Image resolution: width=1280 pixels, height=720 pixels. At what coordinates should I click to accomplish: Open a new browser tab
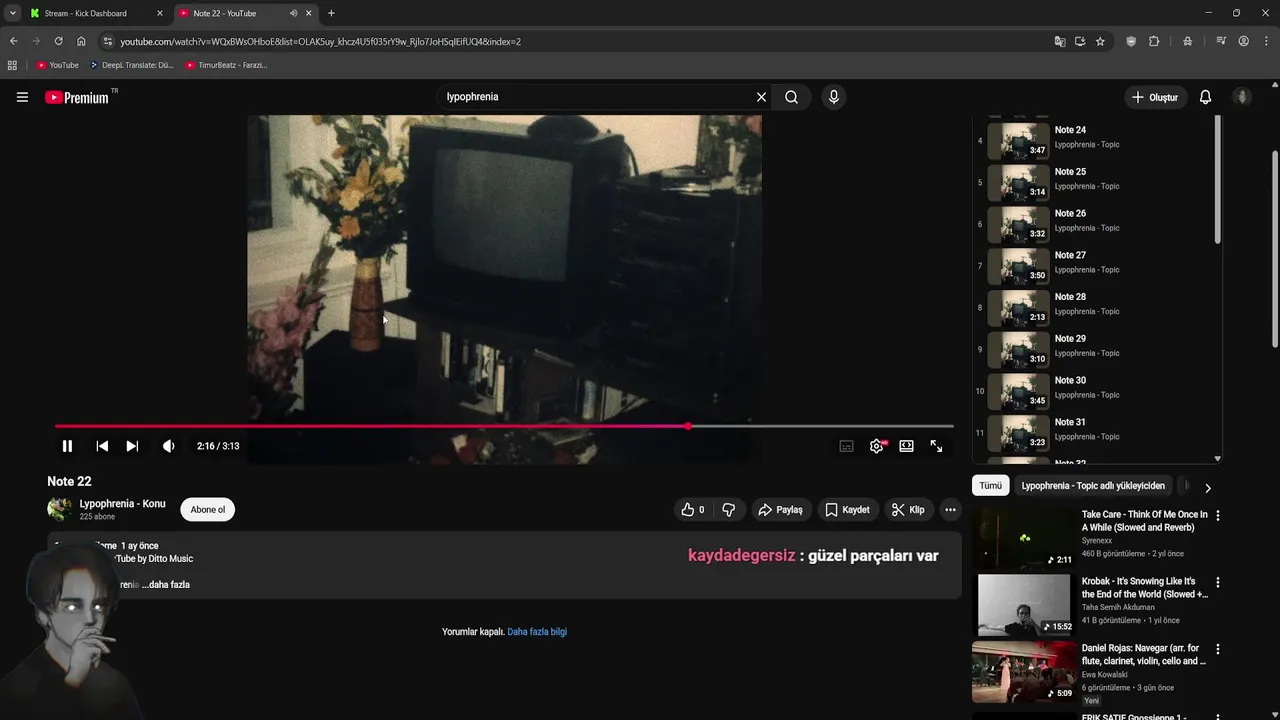pos(331,13)
